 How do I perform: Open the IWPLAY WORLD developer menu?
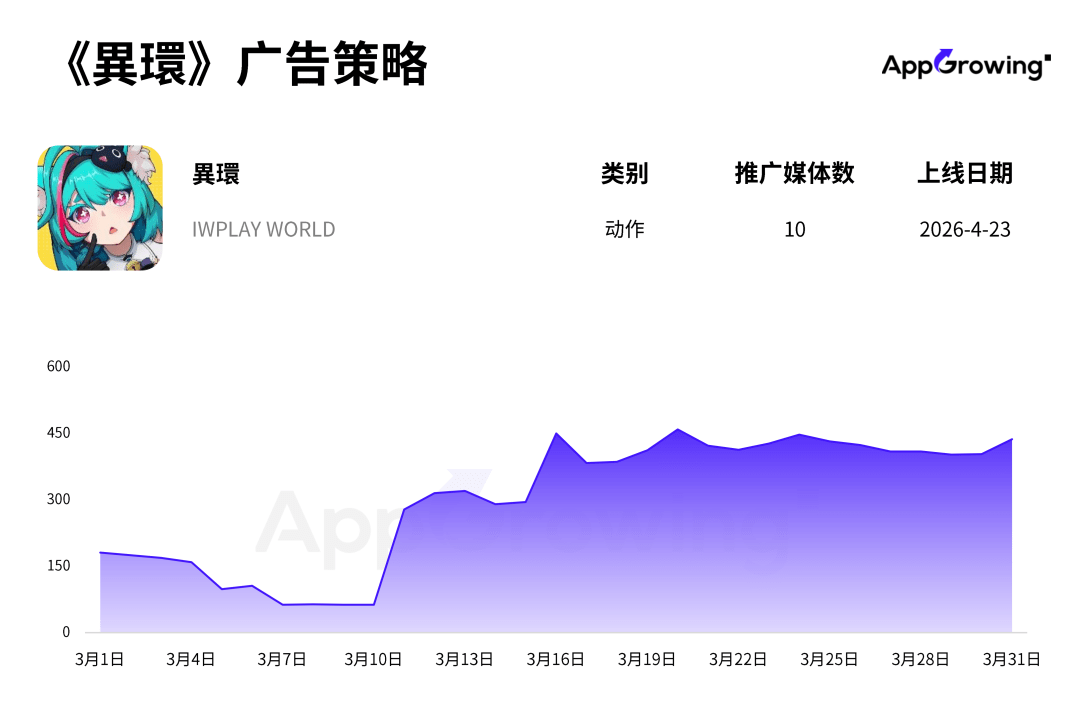[263, 229]
